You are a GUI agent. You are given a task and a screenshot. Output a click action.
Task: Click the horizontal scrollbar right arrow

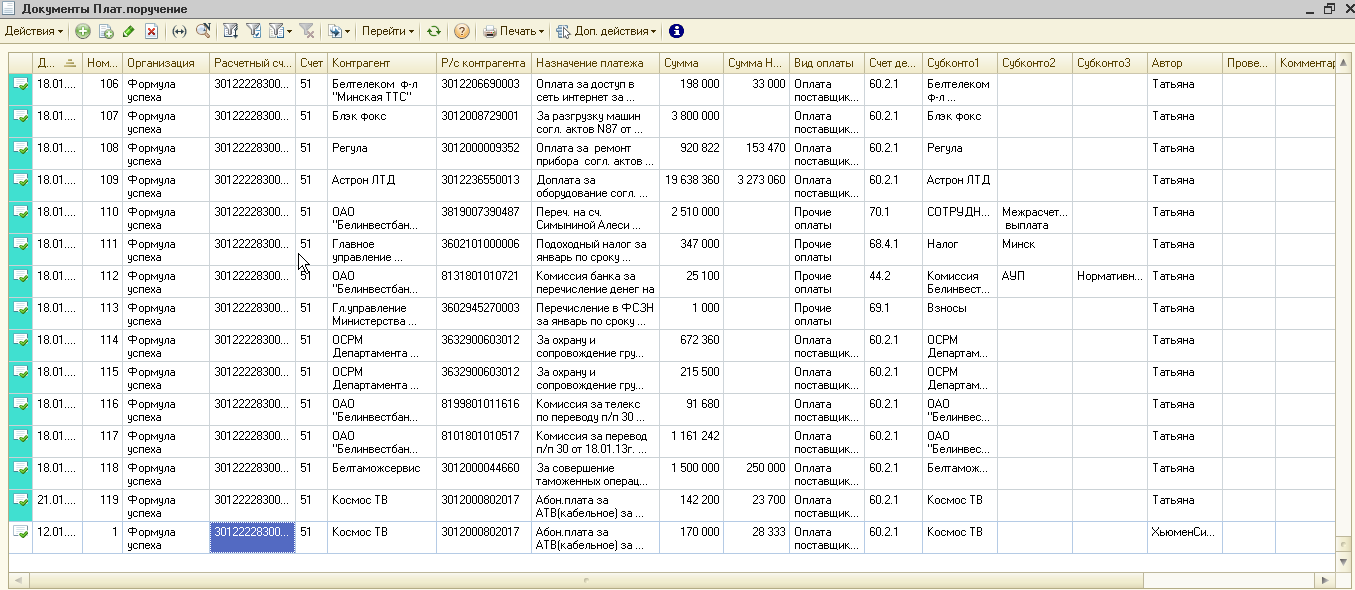tap(1325, 580)
